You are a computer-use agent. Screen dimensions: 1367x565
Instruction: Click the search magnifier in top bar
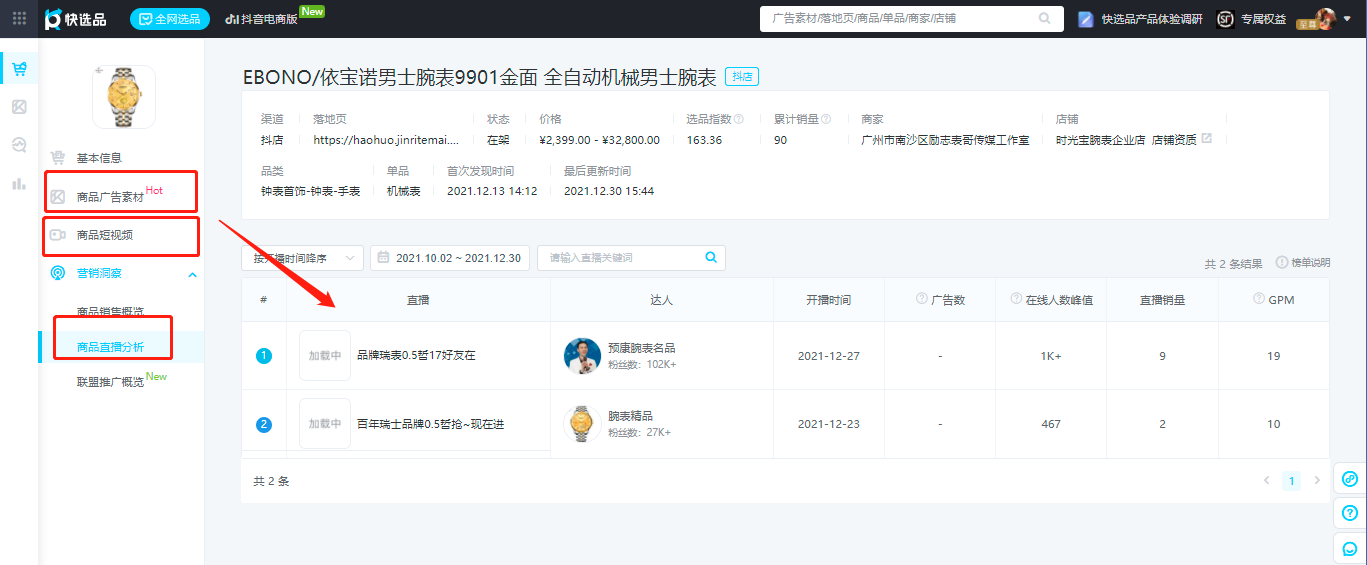click(x=1044, y=19)
